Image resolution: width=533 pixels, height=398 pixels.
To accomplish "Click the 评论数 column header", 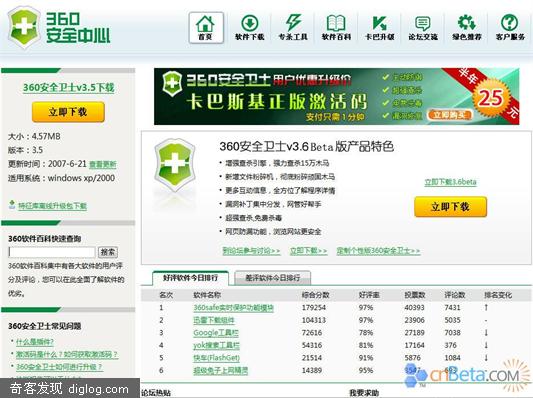I will tap(454, 295).
